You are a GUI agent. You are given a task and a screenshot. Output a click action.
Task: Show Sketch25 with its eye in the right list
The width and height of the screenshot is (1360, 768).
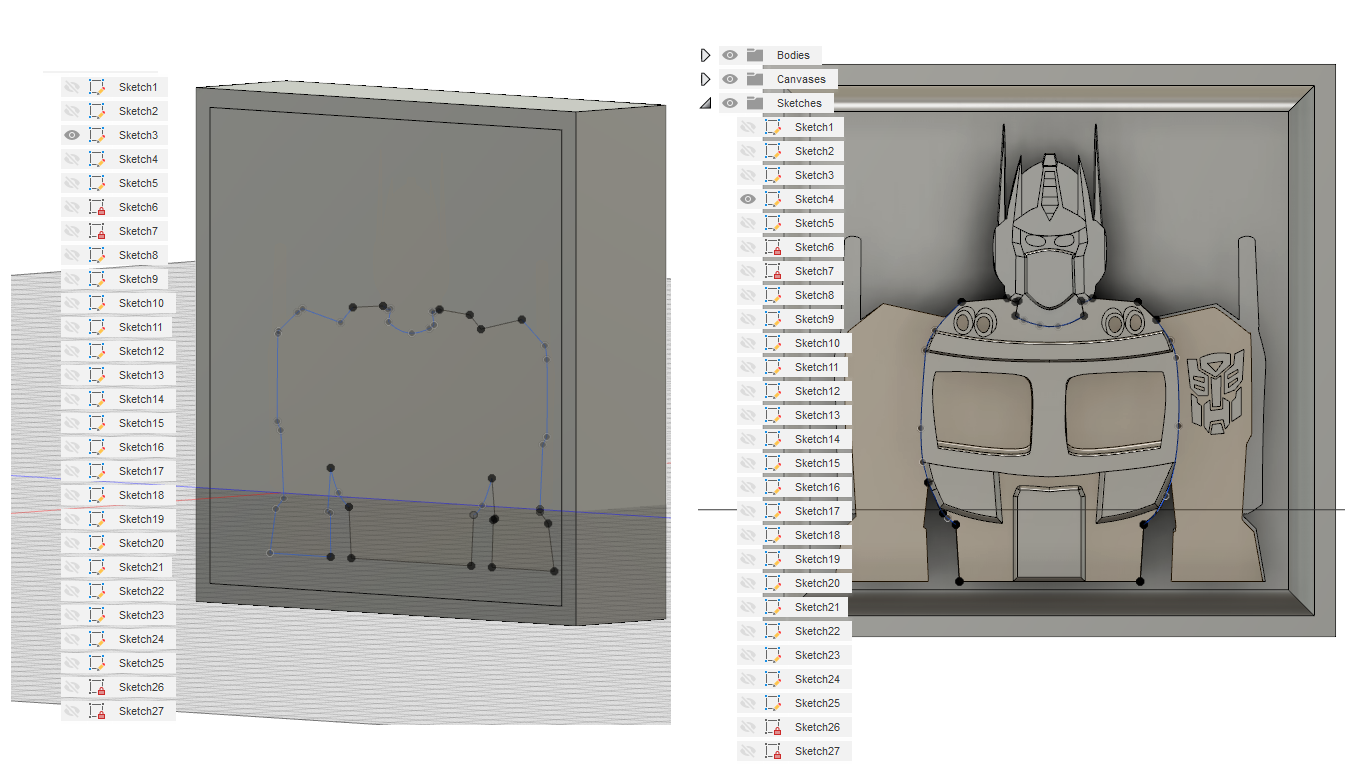(748, 703)
